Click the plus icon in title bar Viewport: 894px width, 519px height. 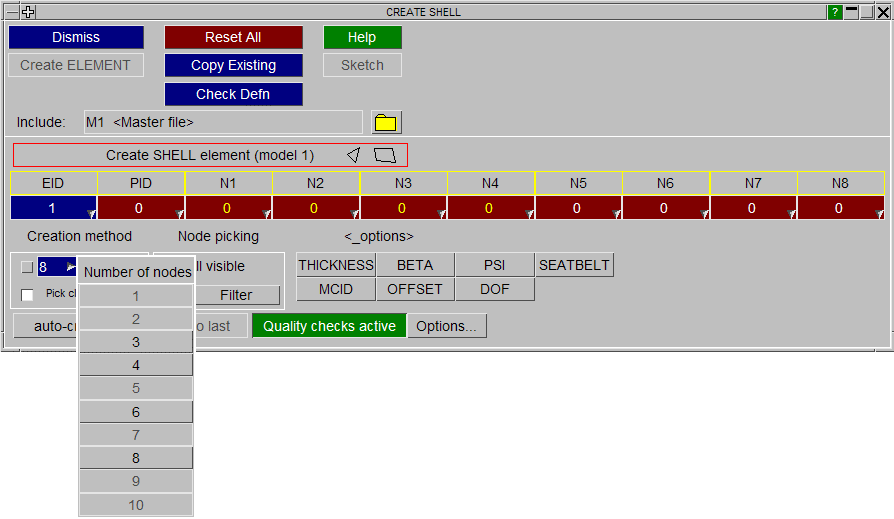pos(28,11)
